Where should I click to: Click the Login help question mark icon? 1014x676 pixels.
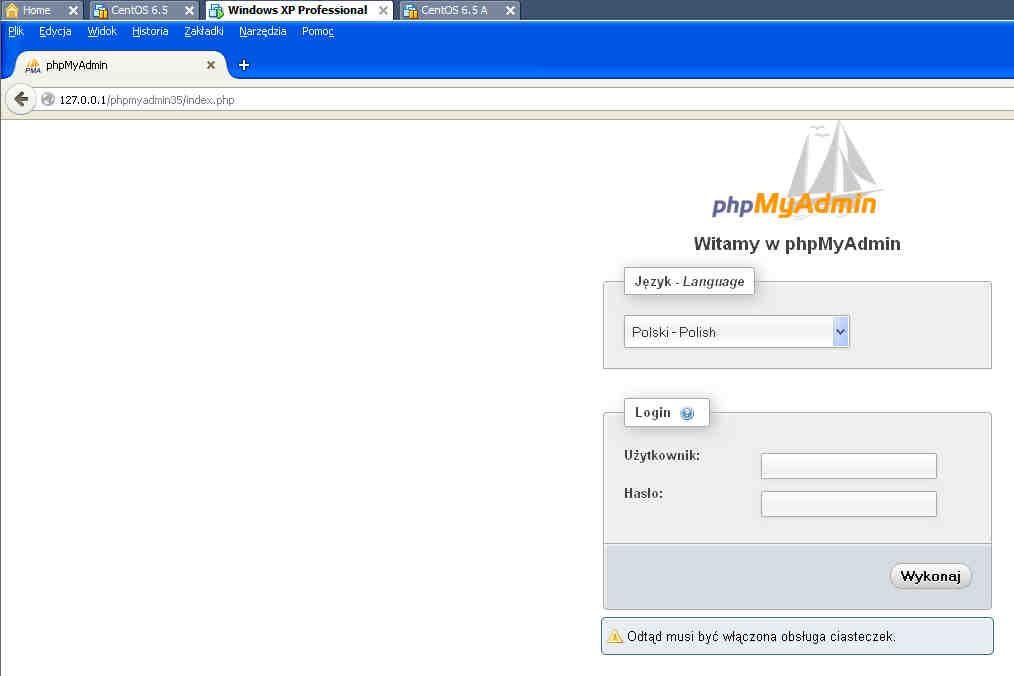point(687,413)
